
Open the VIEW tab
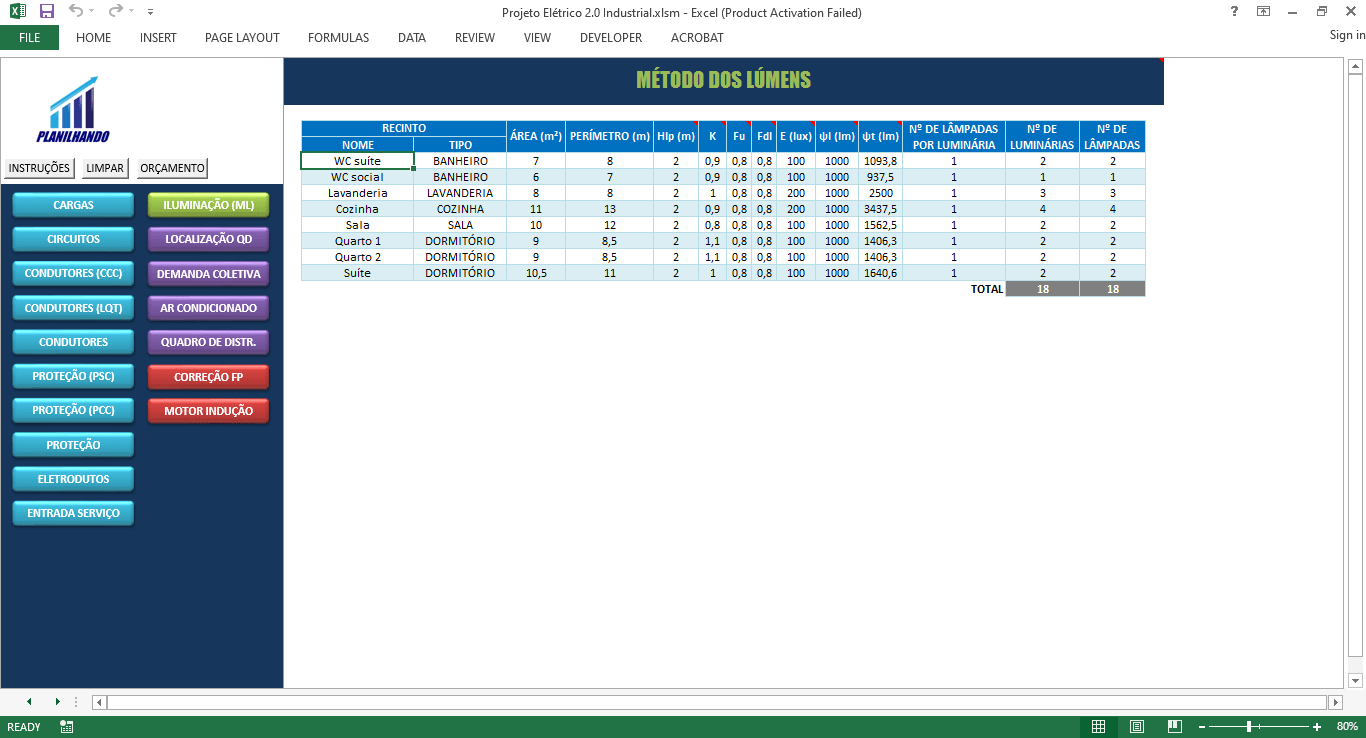point(537,38)
